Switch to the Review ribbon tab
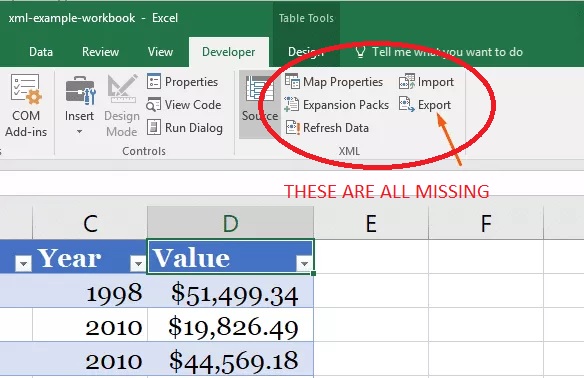This screenshot has width=584, height=378. click(100, 52)
